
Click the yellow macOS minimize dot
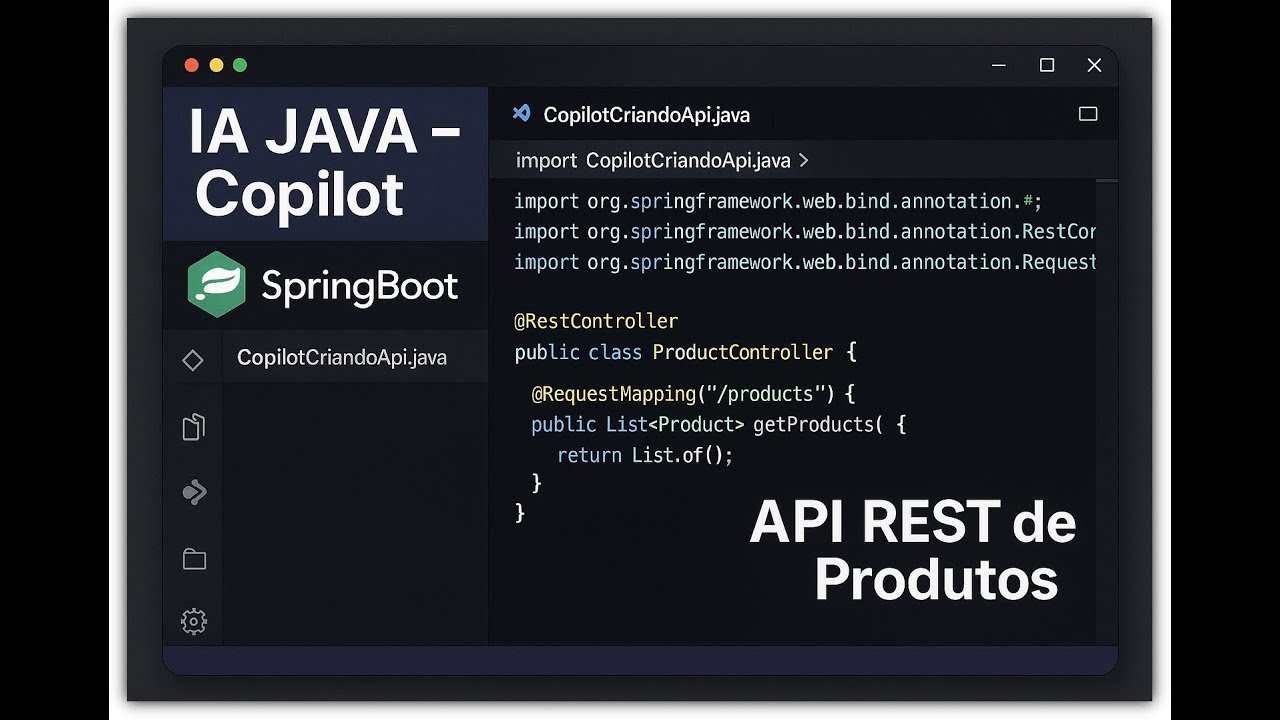(x=216, y=65)
